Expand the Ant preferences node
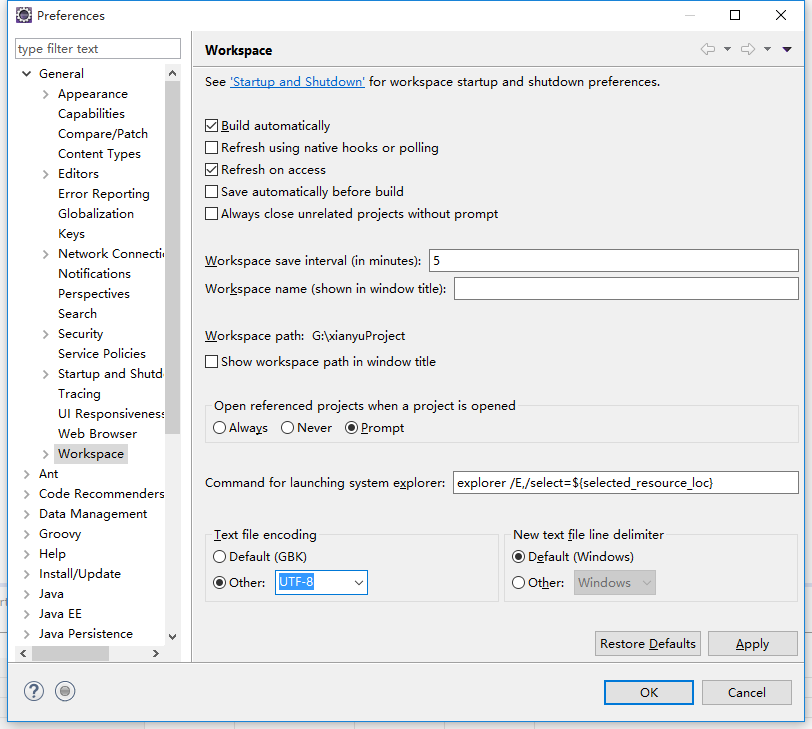Image resolution: width=812 pixels, height=729 pixels. pyautogui.click(x=26, y=474)
